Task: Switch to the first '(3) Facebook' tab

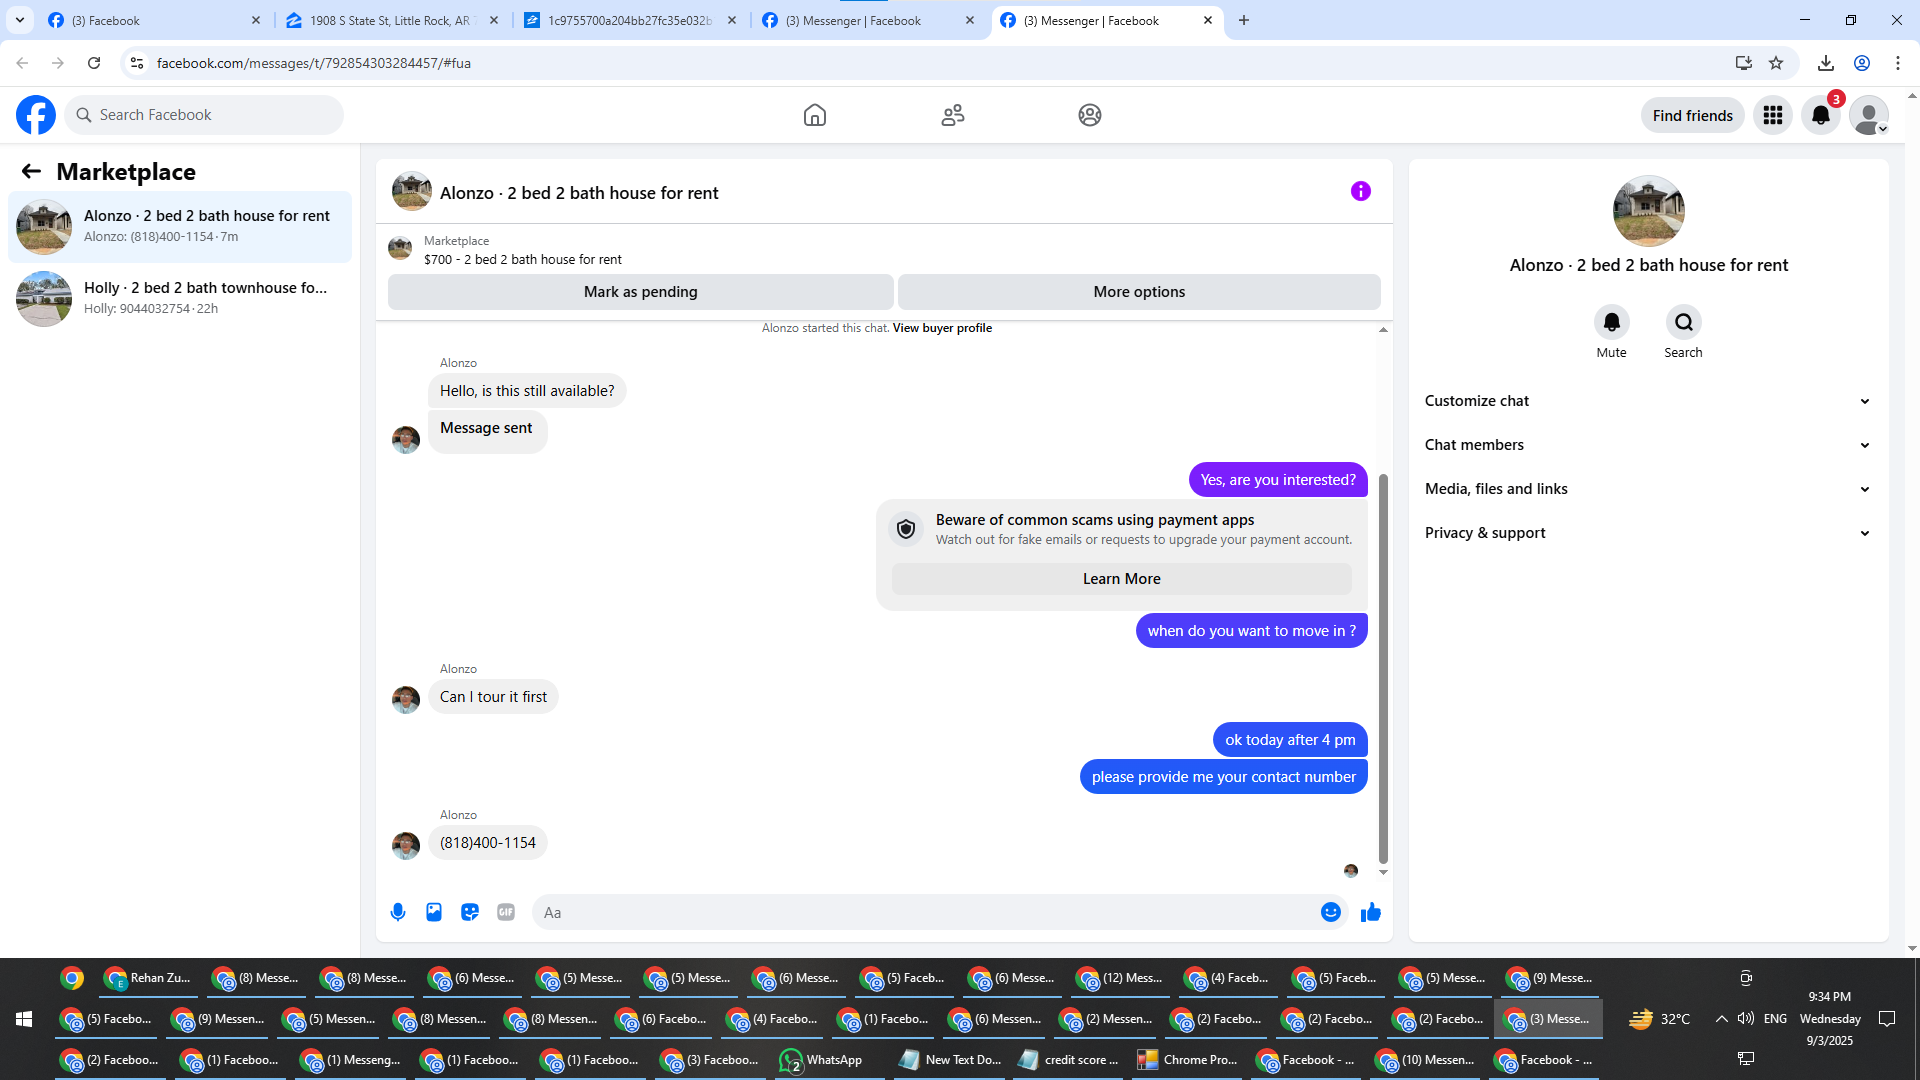Action: pyautogui.click(x=155, y=20)
